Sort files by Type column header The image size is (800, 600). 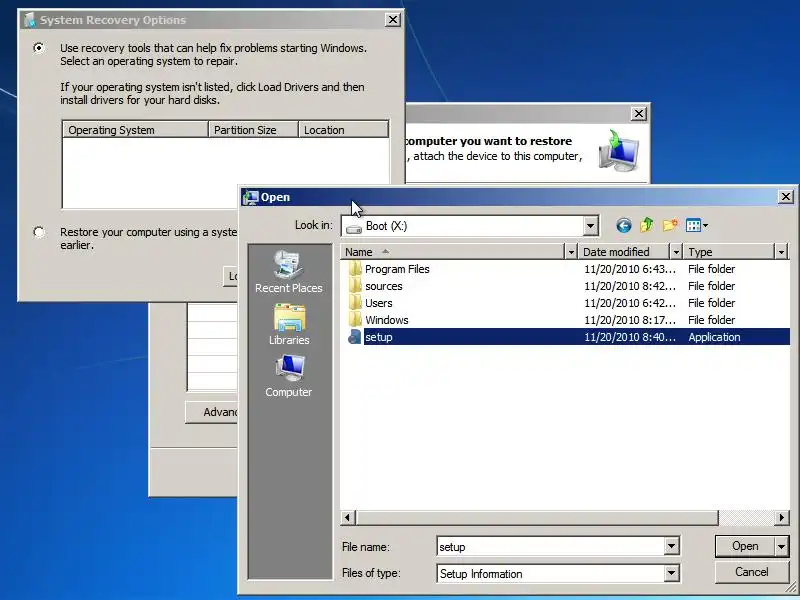729,252
